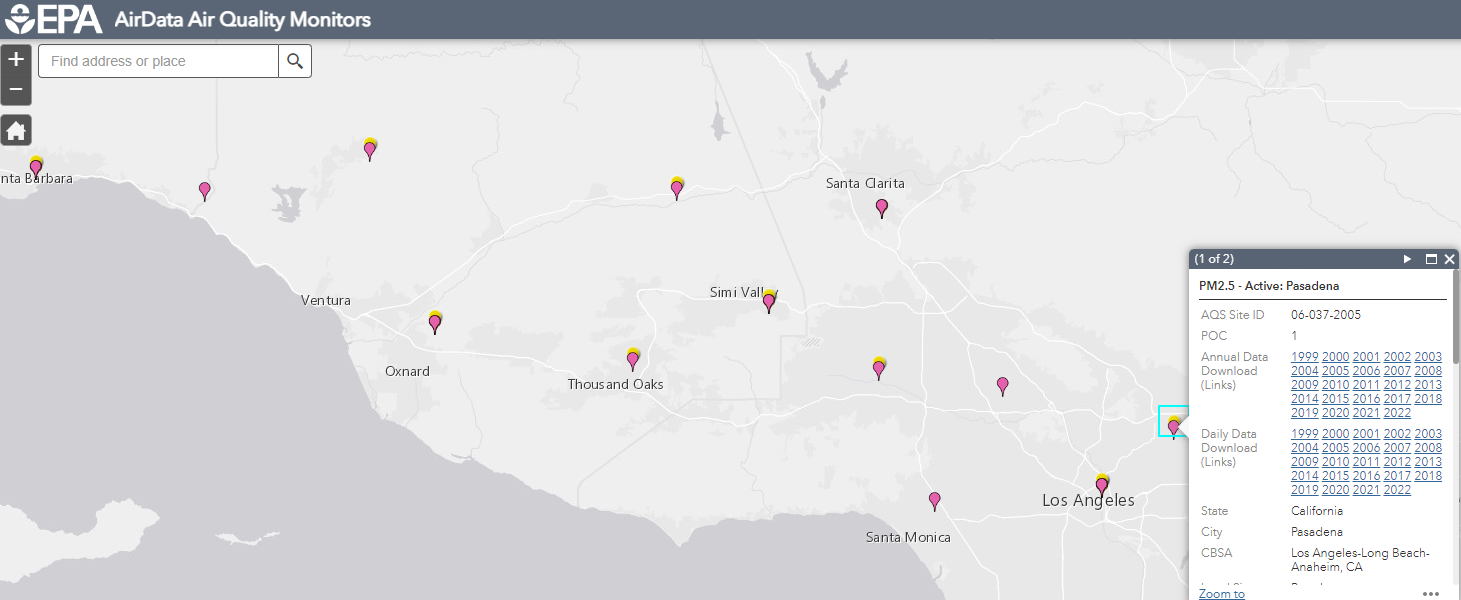The height and width of the screenshot is (600, 1461).
Task: Select the Thousand Oaks monitor marker
Action: click(x=633, y=360)
